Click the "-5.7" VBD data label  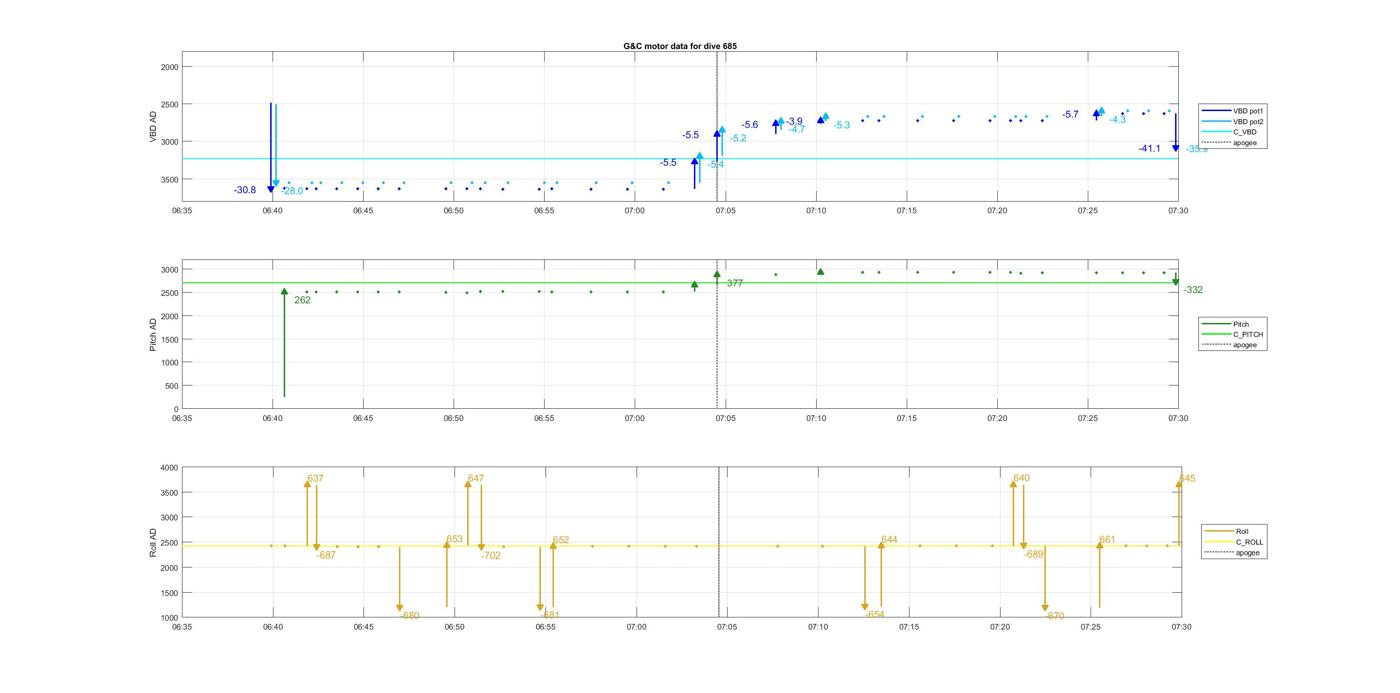tap(1071, 115)
